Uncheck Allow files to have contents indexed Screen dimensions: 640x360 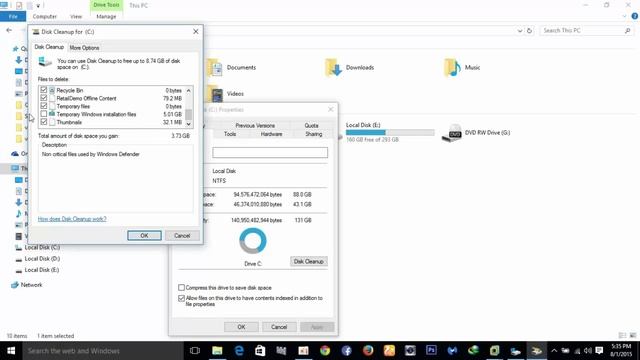tap(181, 298)
